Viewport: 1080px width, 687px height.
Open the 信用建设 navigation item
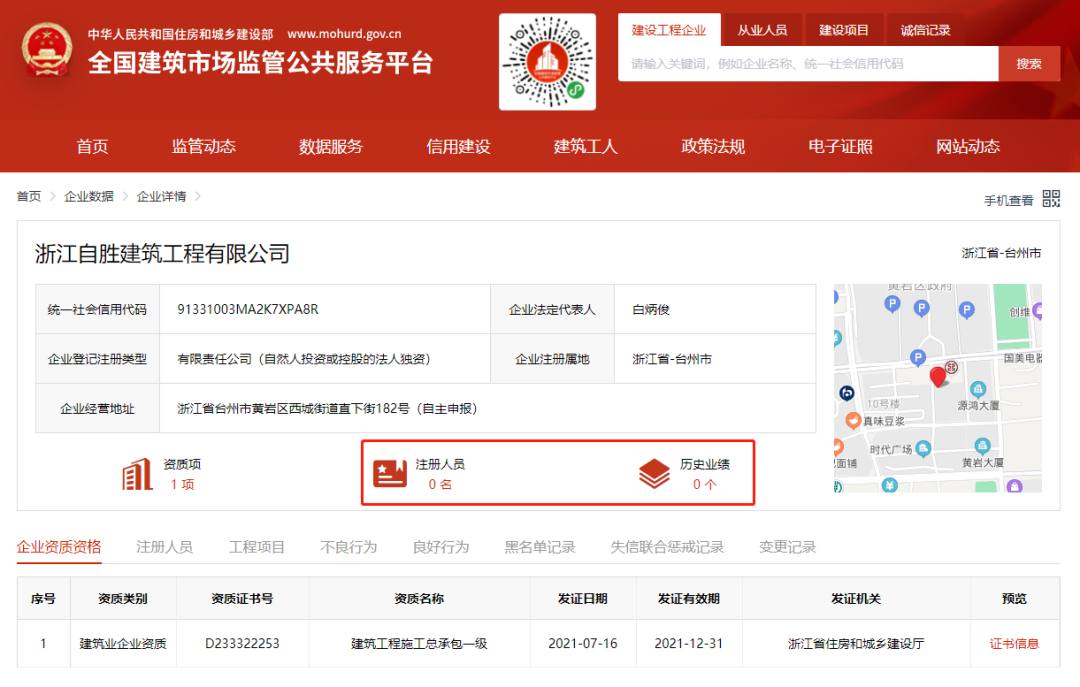click(458, 146)
